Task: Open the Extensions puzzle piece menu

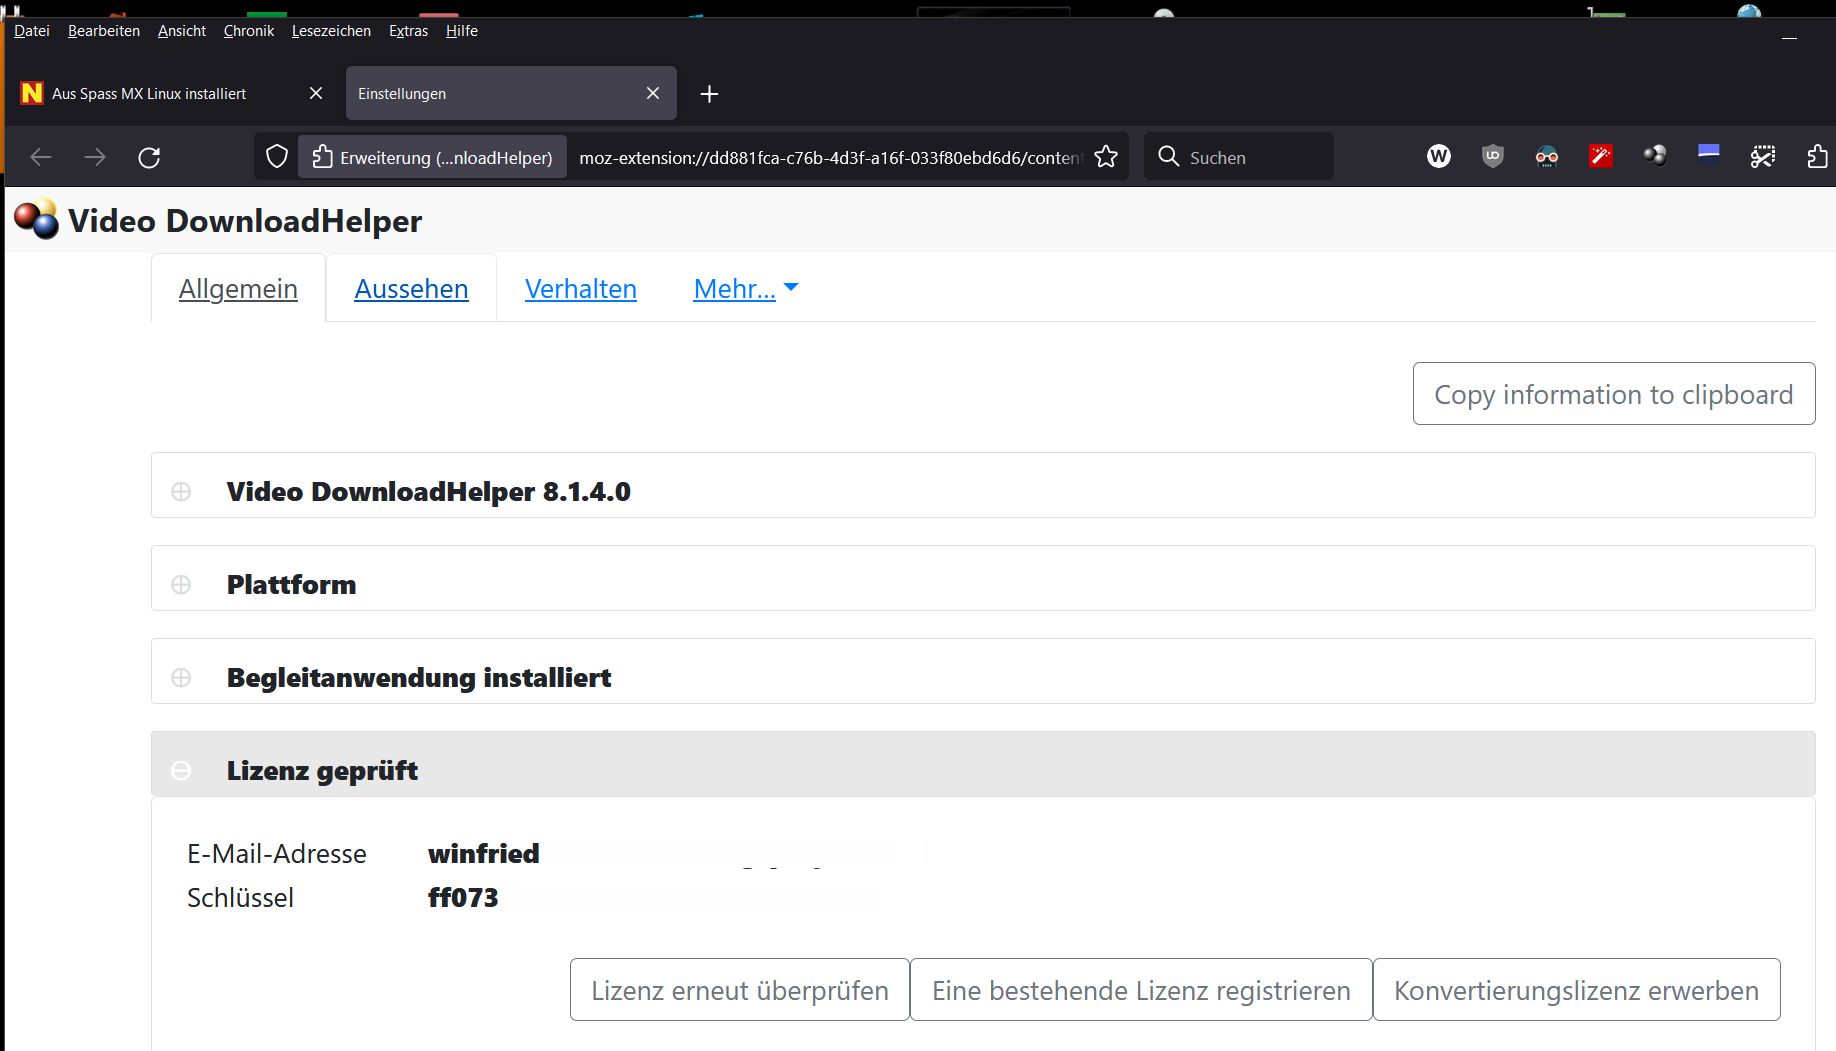Action: click(1817, 156)
